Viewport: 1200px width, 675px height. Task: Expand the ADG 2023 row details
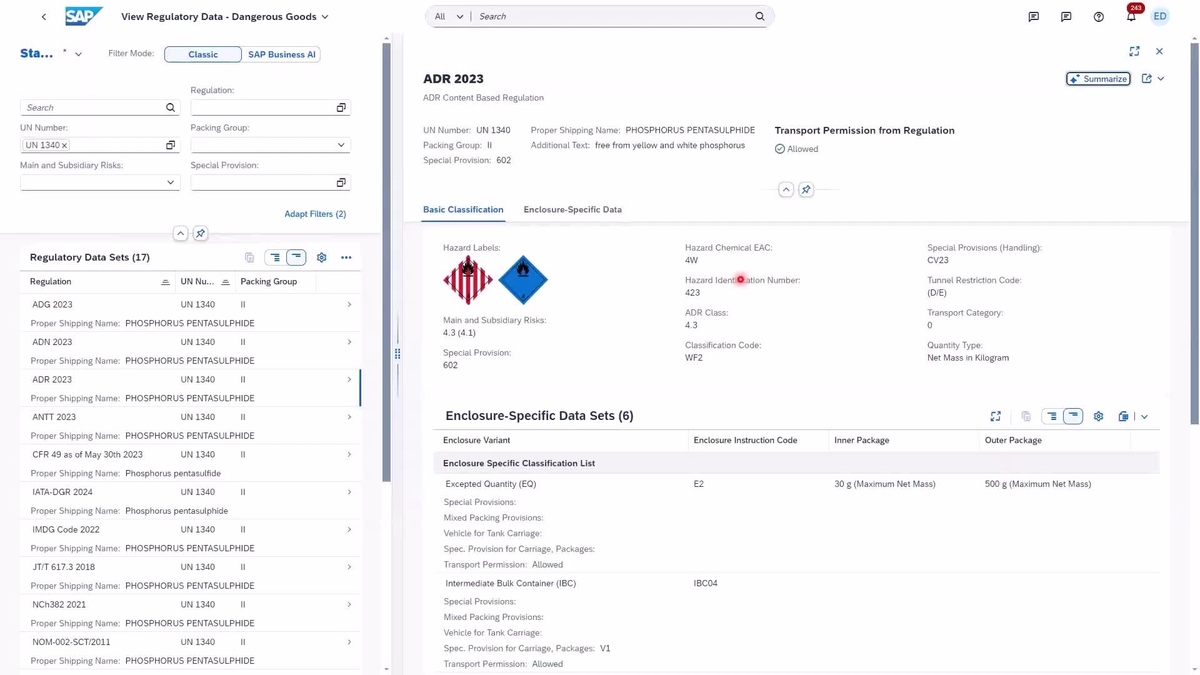coord(349,303)
